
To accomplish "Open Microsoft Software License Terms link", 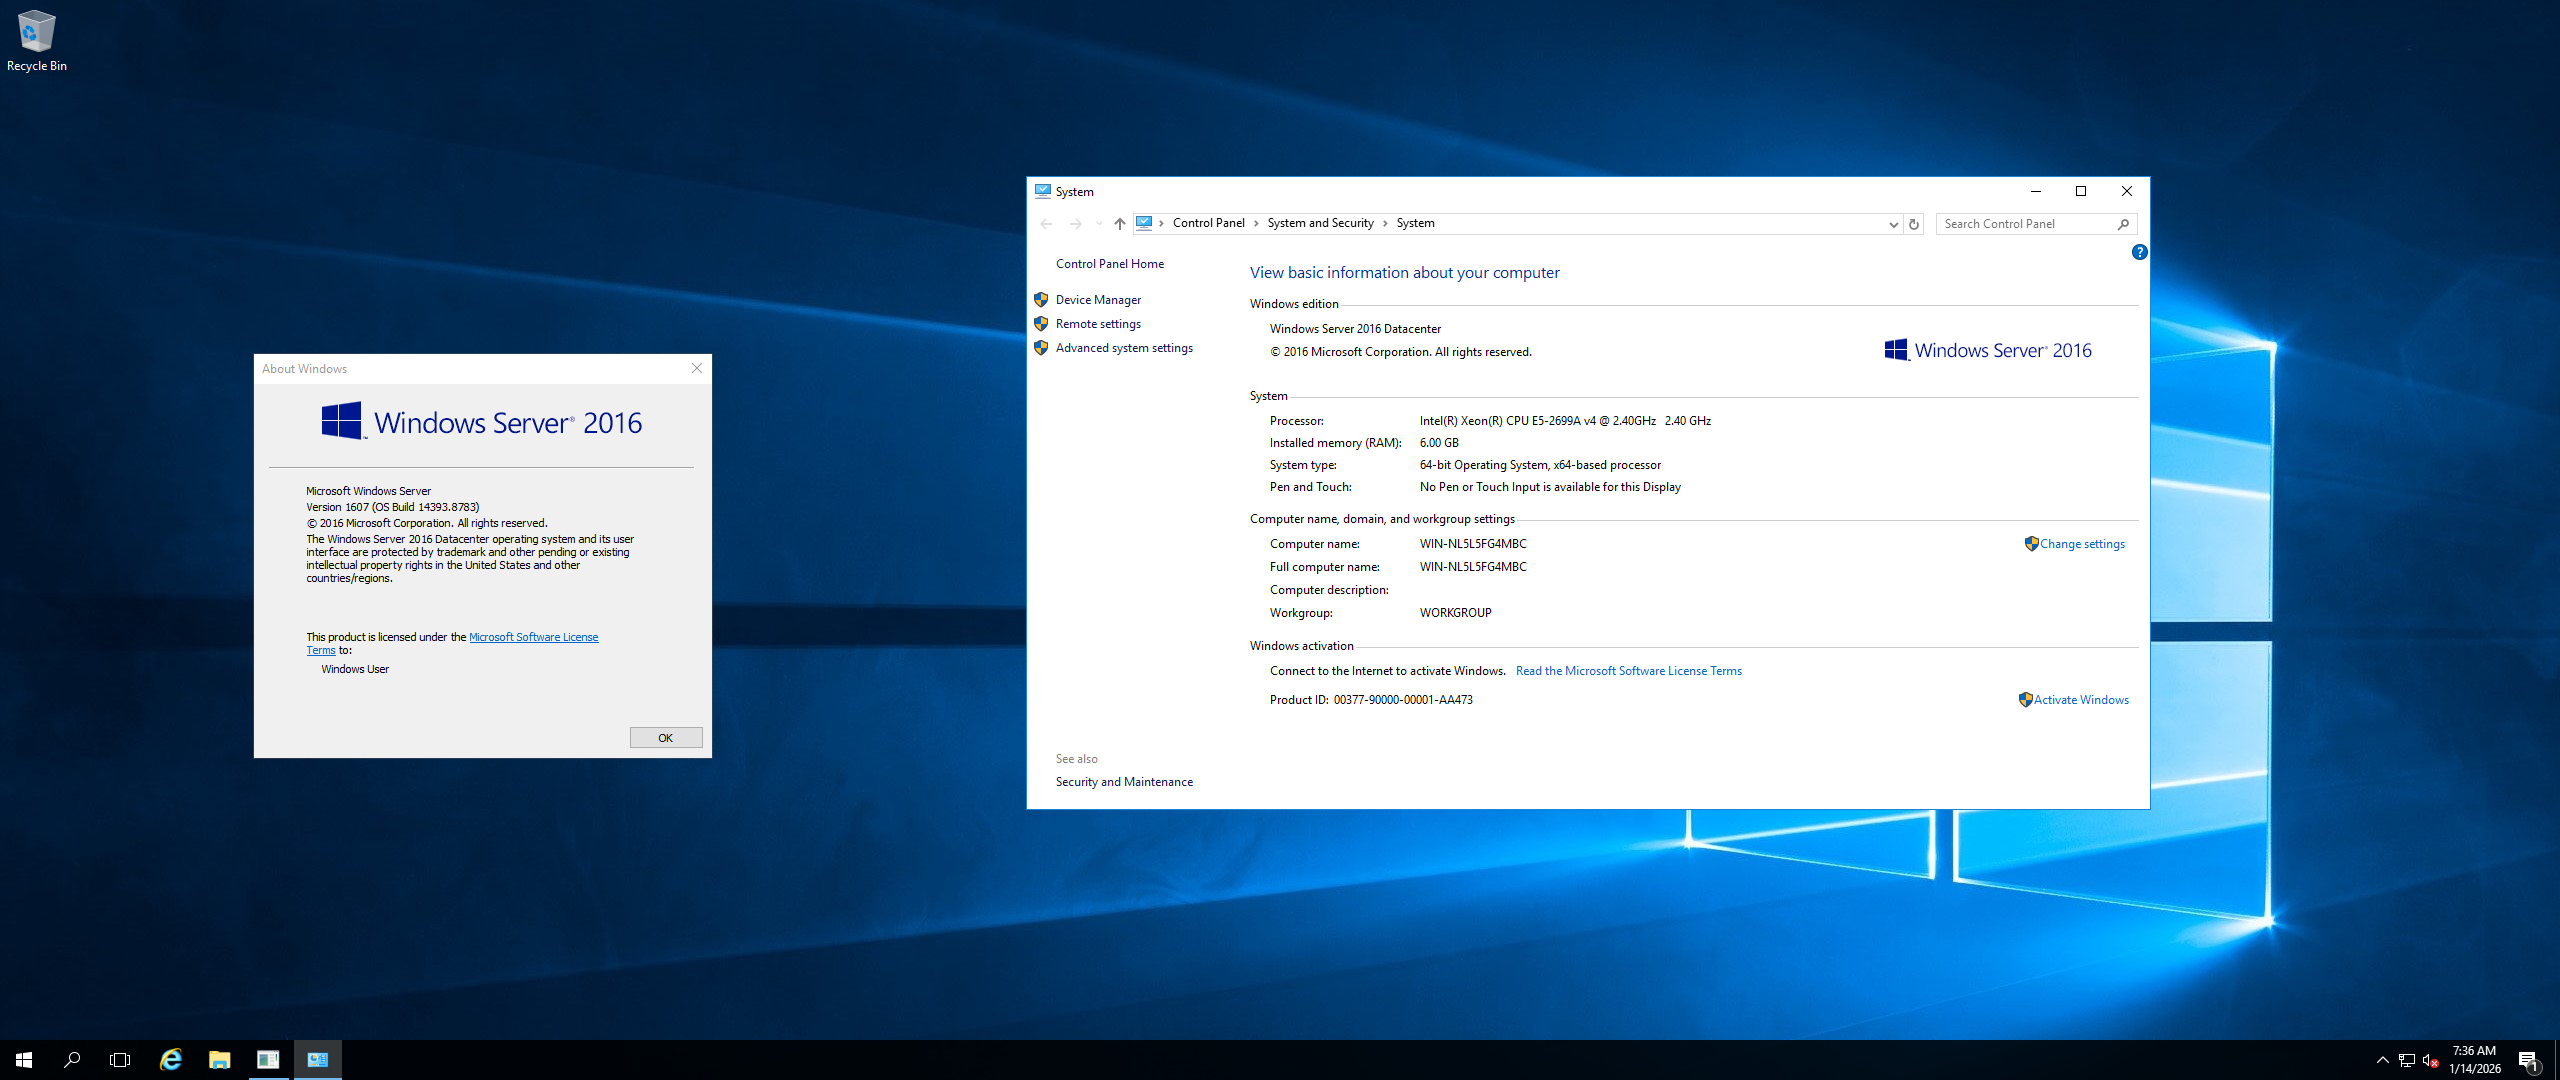I will point(533,637).
